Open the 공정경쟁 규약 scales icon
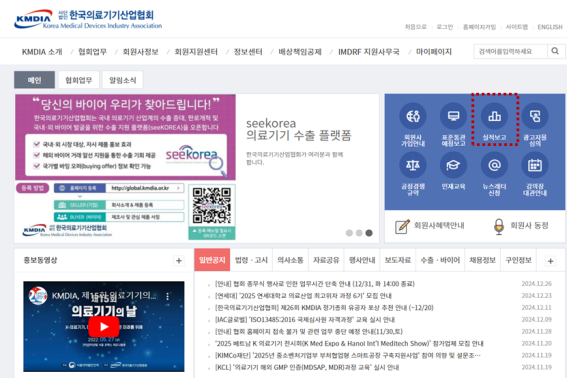567x378 pixels. tap(413, 165)
